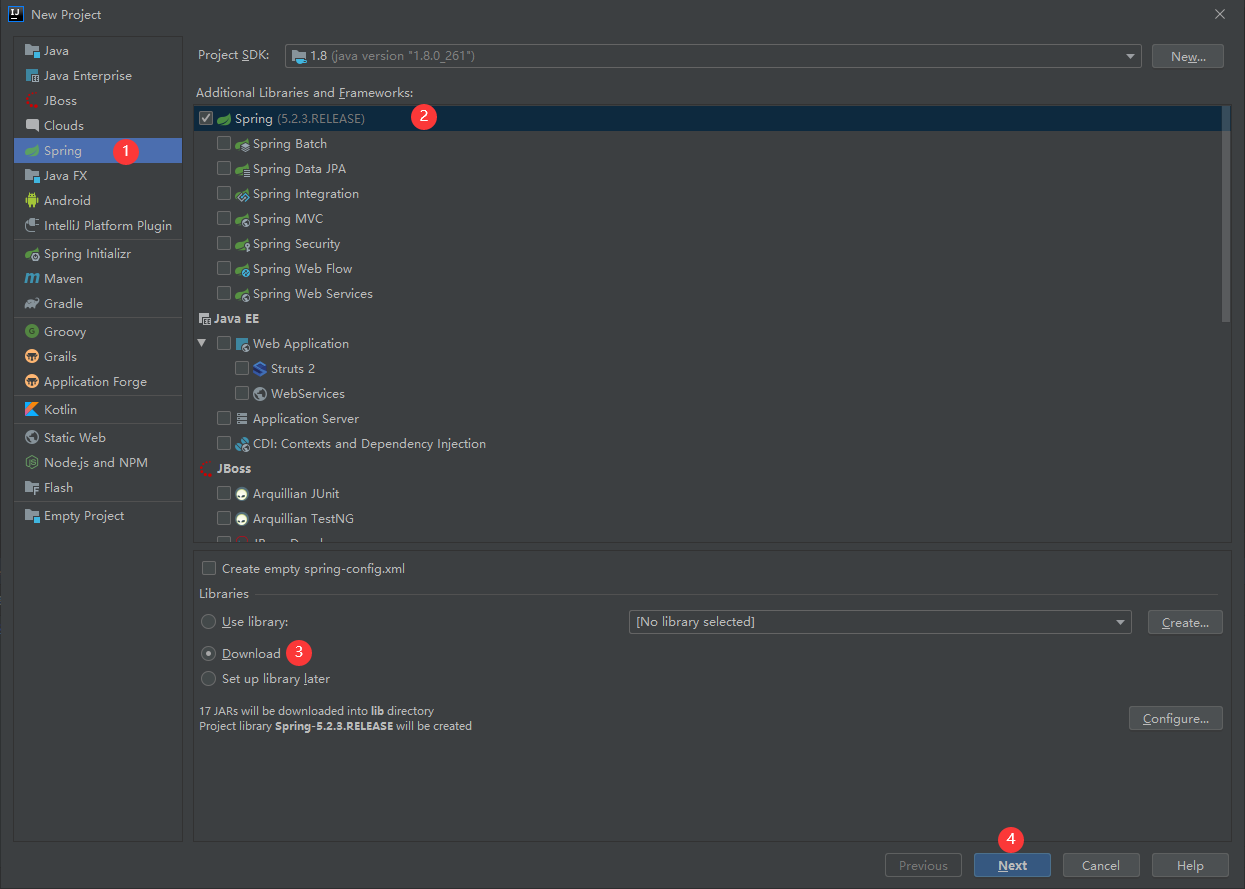The image size is (1245, 889).
Task: Check the Arquillian TestNG checkbox
Action: [224, 518]
